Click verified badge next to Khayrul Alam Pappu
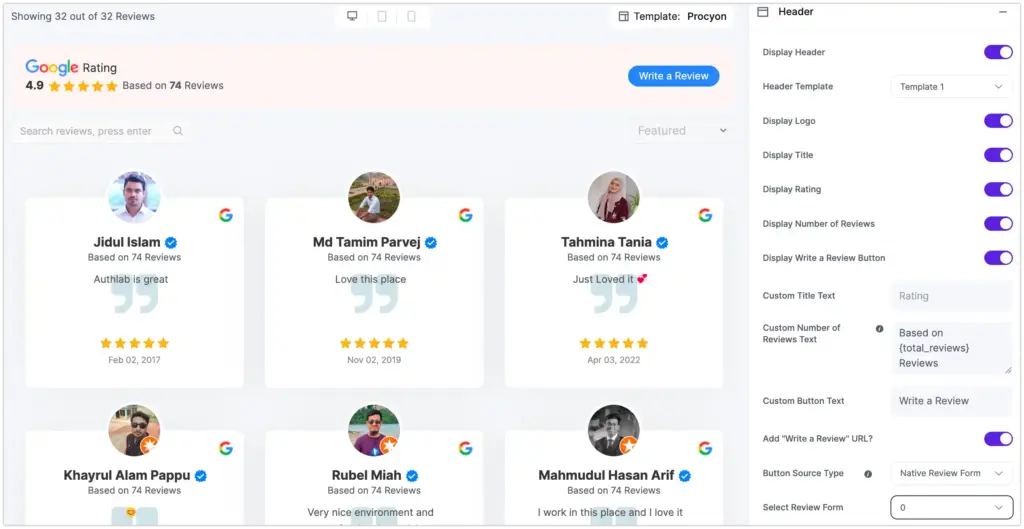The height and width of the screenshot is (529, 1024). tap(200, 475)
